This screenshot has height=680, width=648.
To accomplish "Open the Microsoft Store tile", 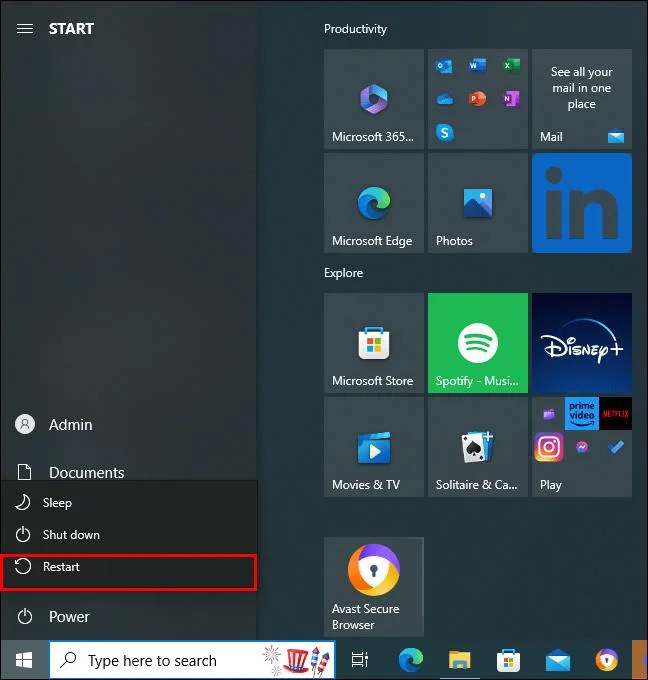I will tap(373, 343).
